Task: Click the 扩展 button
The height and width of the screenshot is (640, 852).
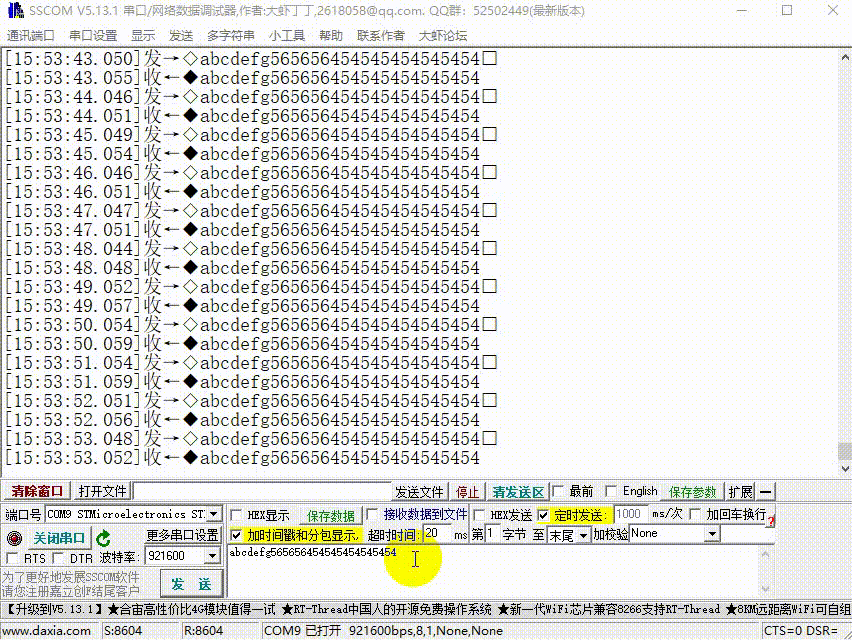Action: click(740, 492)
